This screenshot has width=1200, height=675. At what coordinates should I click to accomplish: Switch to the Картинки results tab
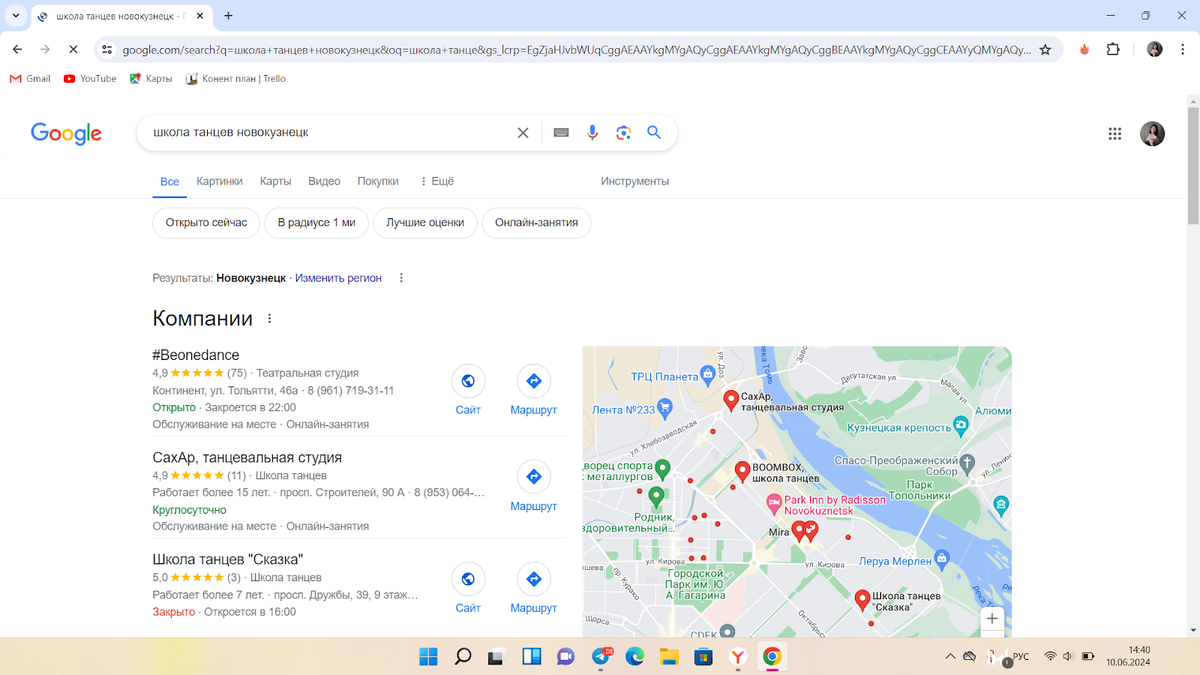pyautogui.click(x=220, y=181)
